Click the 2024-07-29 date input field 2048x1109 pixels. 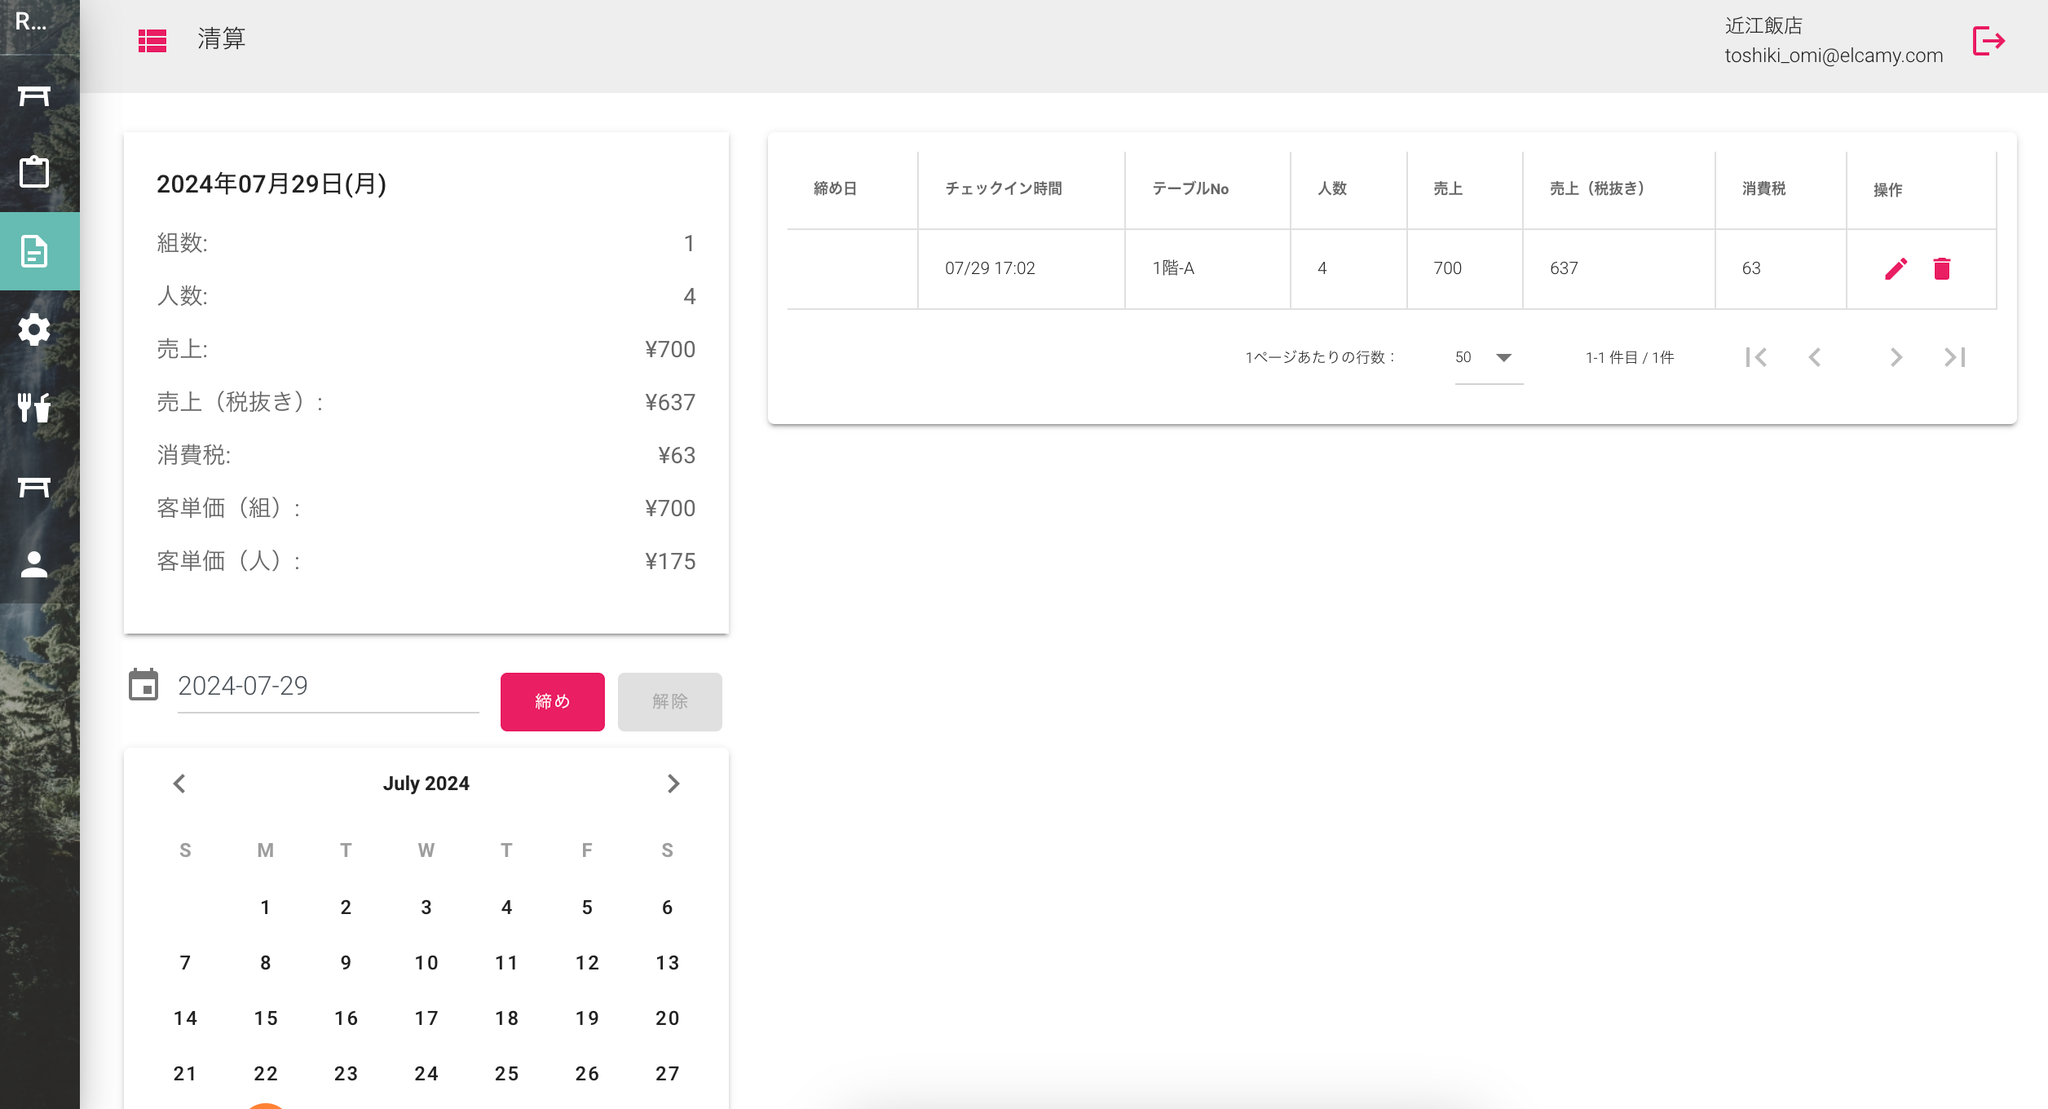[327, 686]
